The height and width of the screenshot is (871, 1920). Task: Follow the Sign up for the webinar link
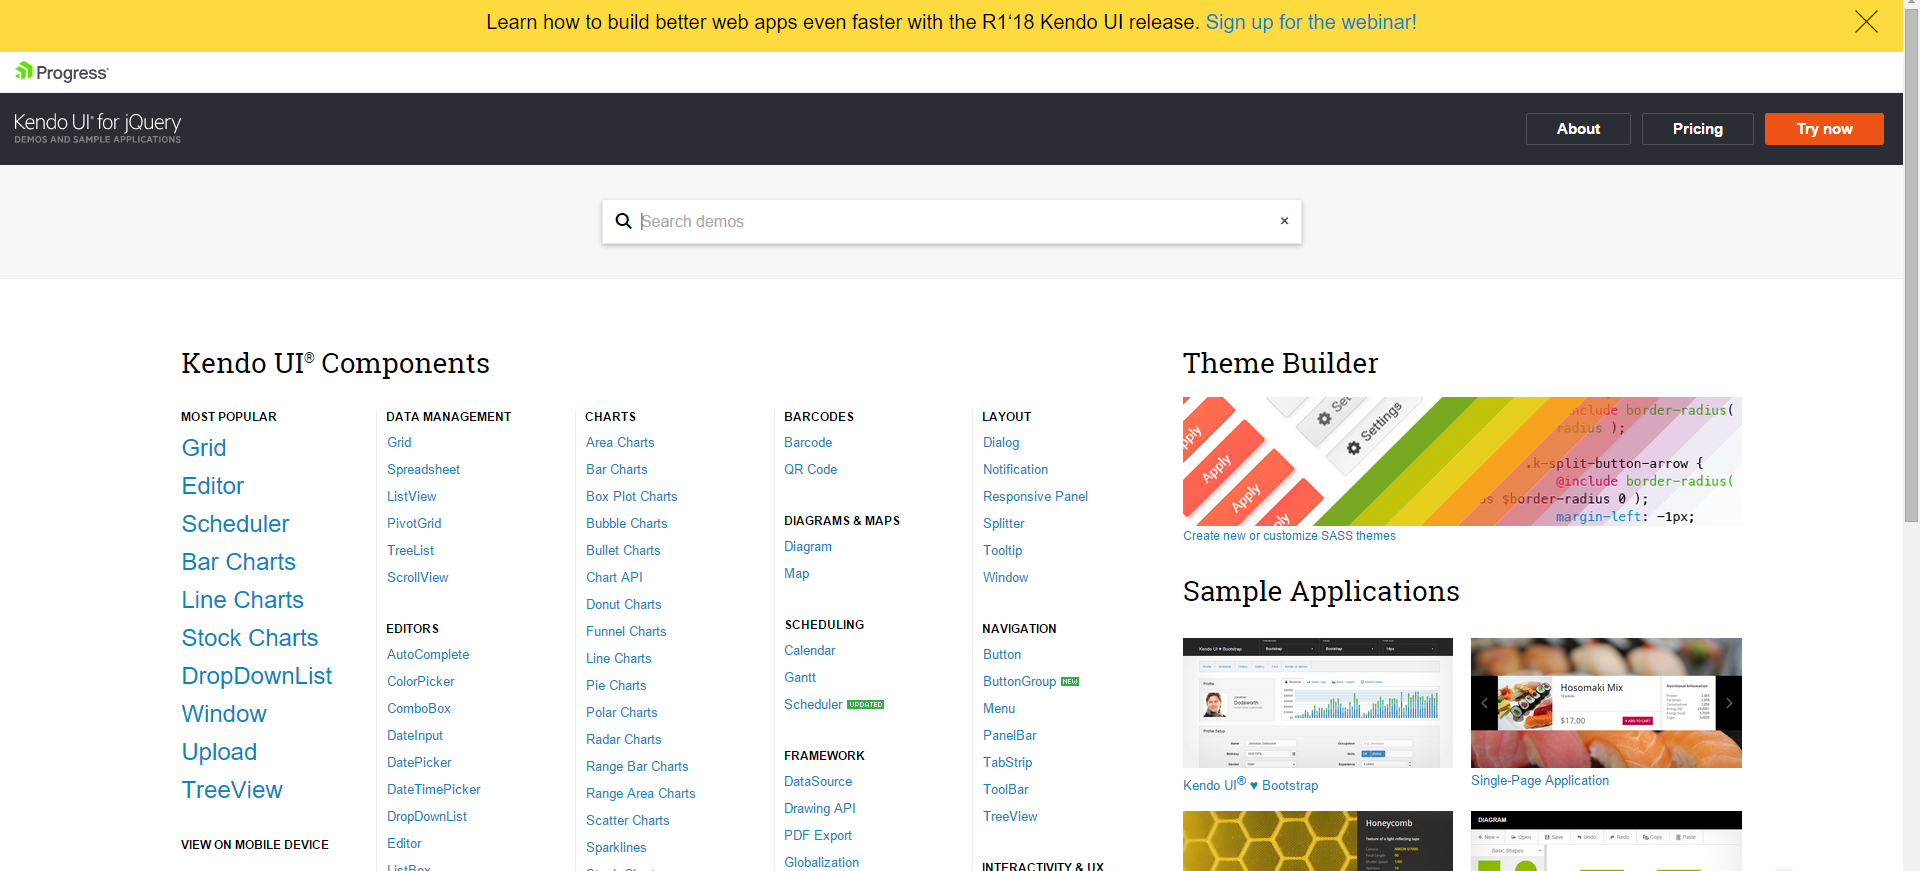1311,22
